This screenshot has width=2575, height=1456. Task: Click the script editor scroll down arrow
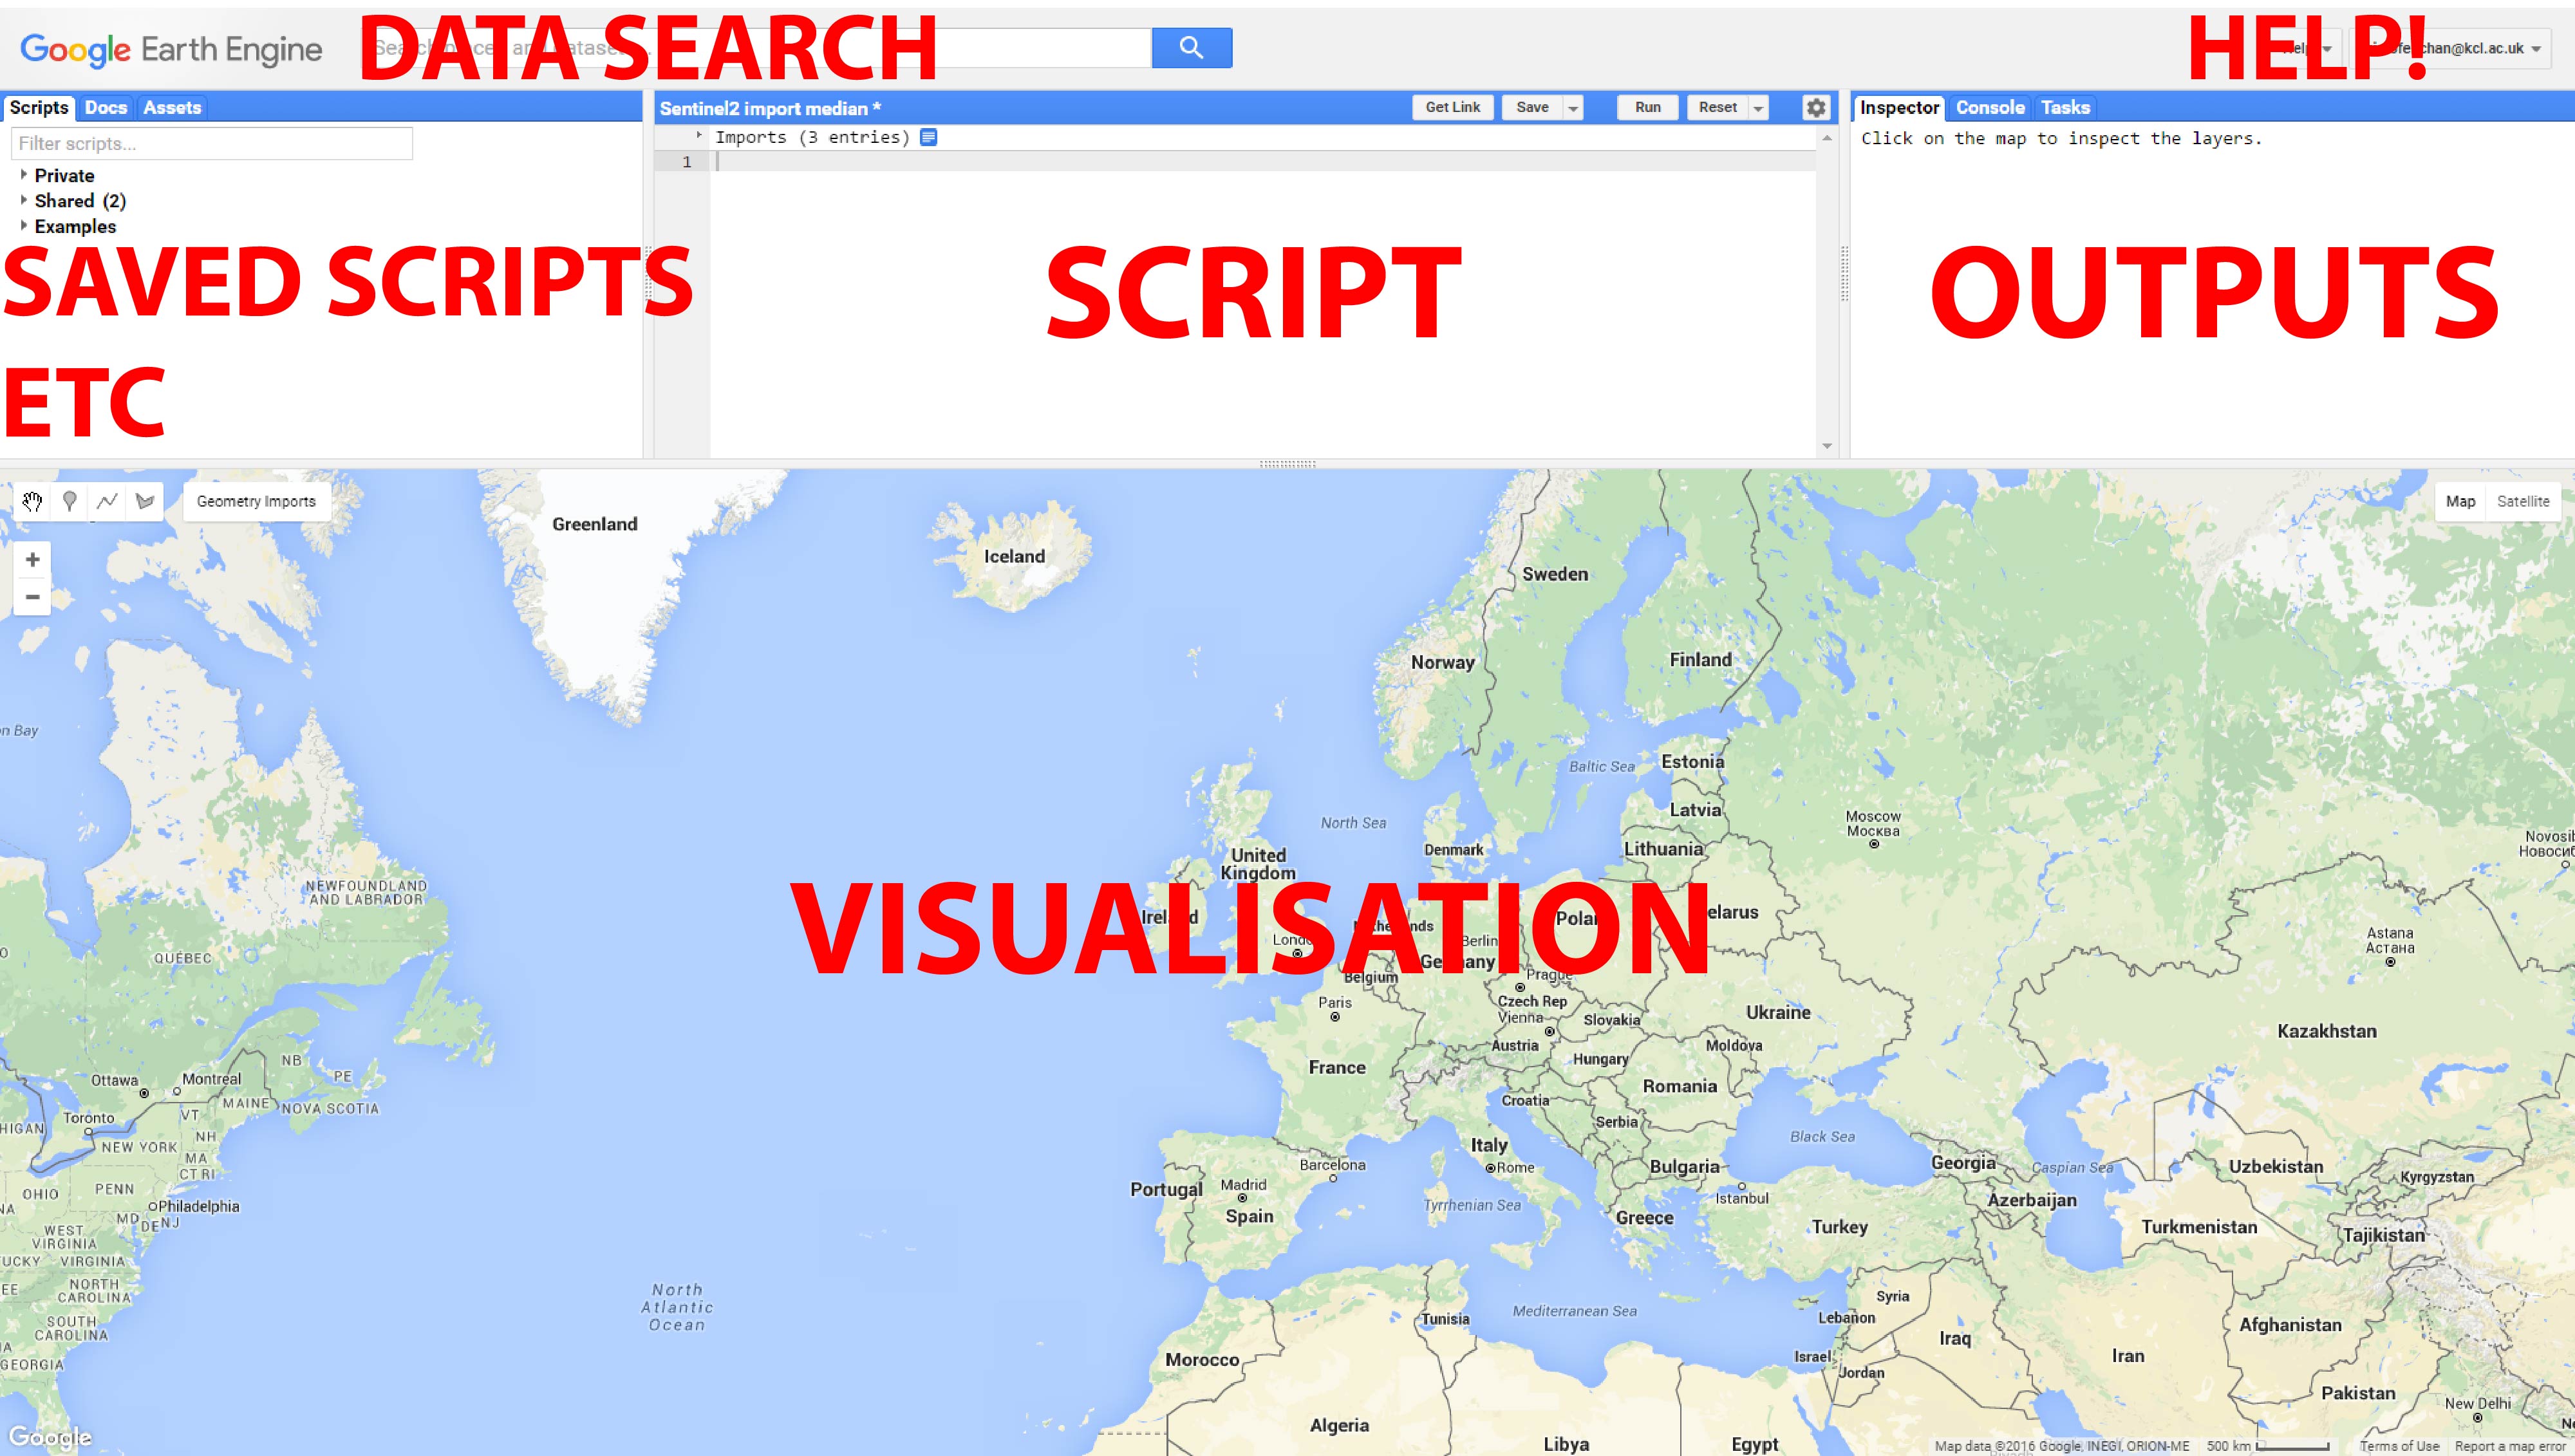tap(1827, 446)
